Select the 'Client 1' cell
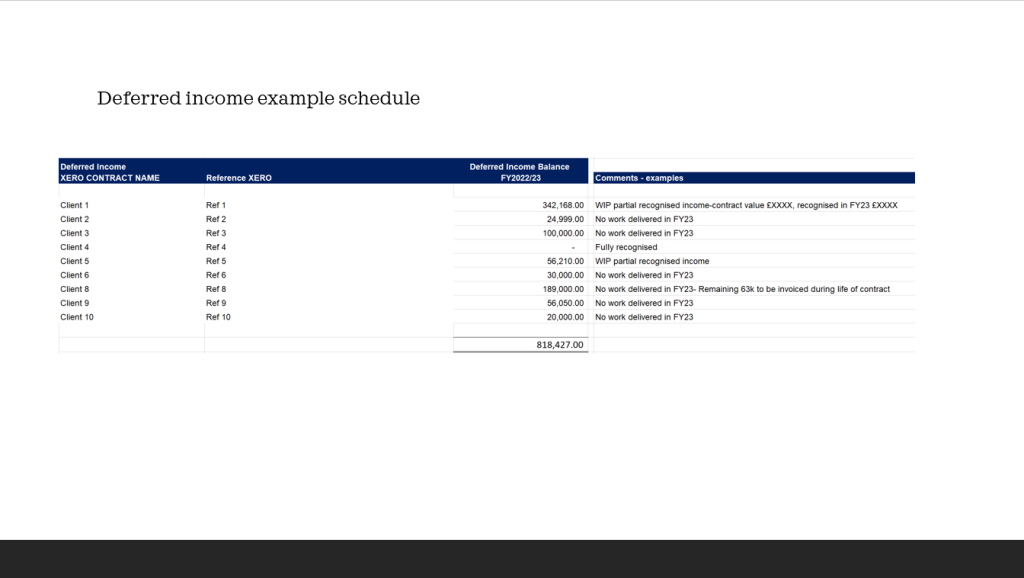The image size is (1024, 578). 75,205
